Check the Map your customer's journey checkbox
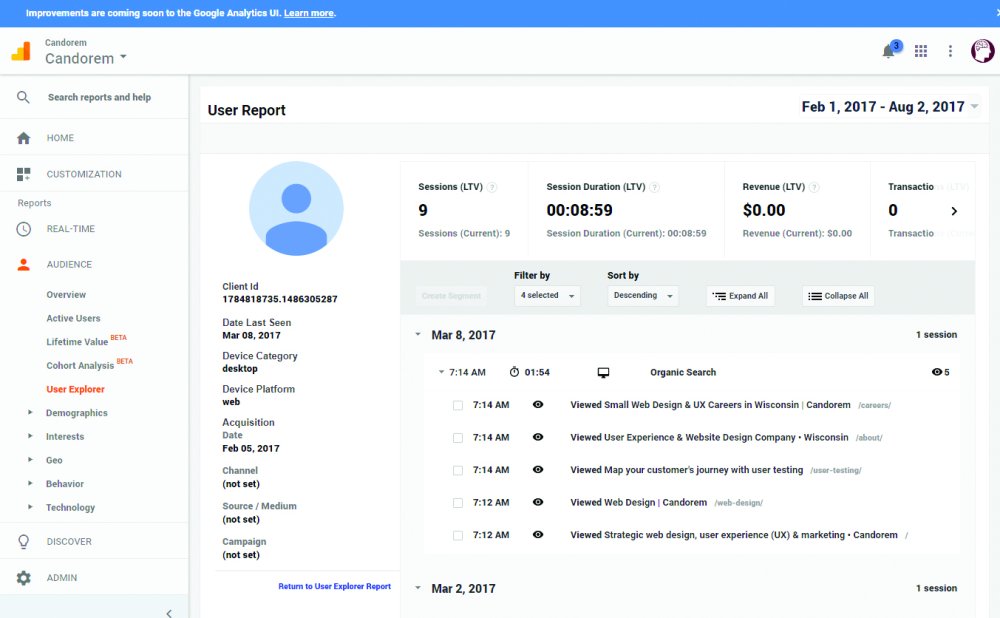This screenshot has height=618, width=1000. 458,470
